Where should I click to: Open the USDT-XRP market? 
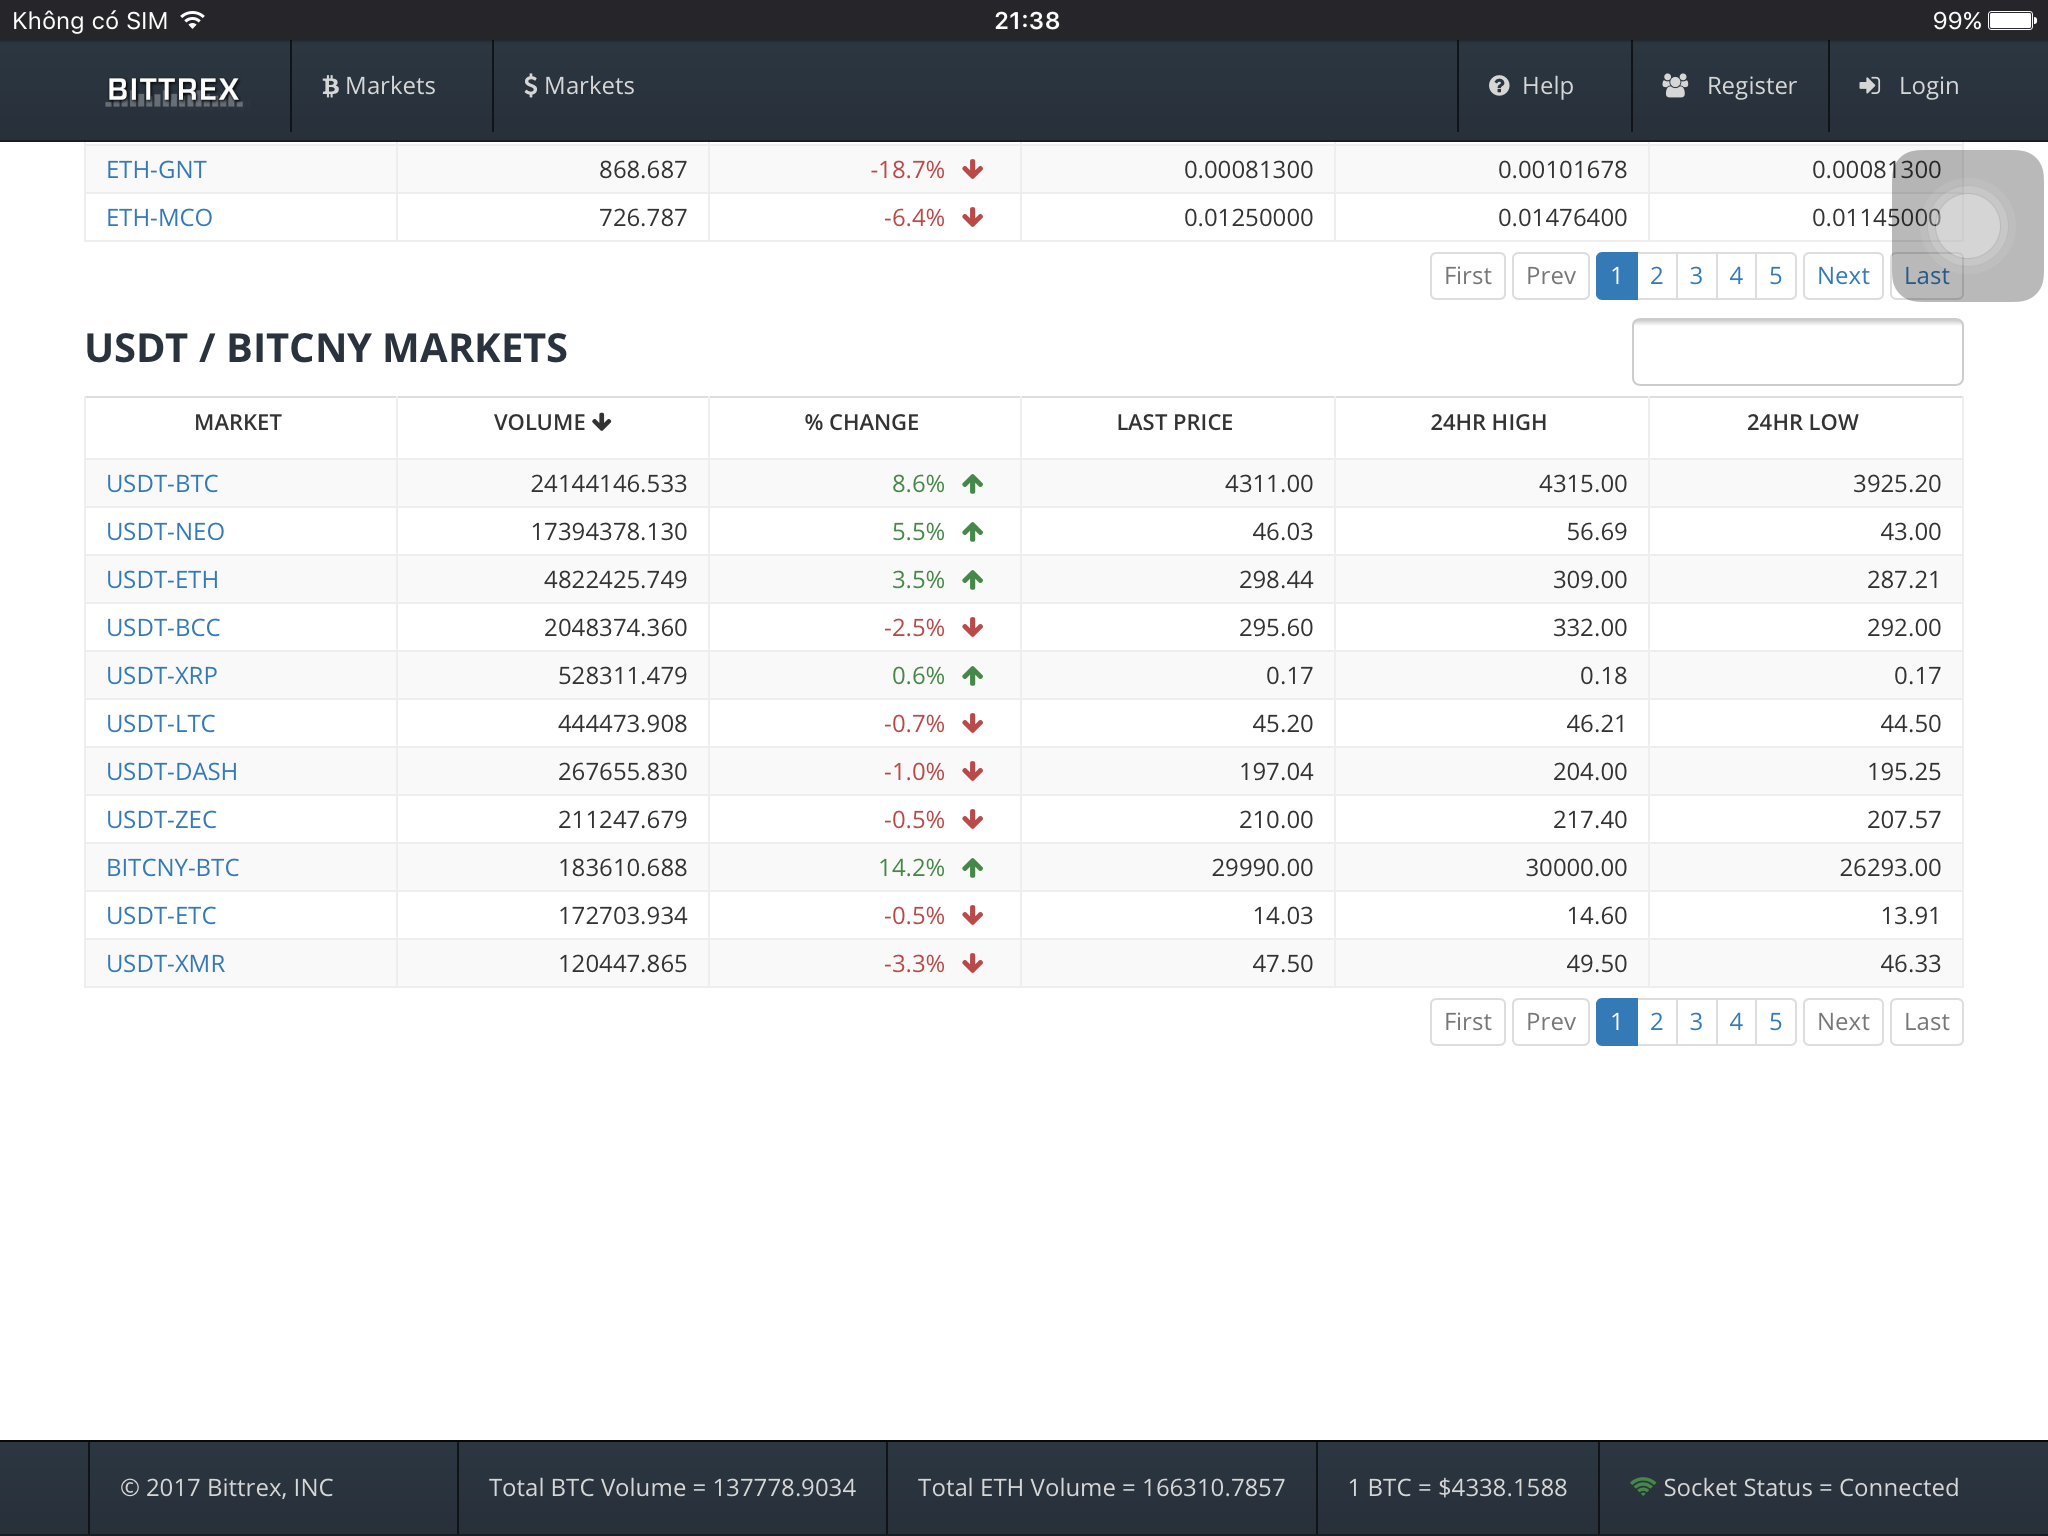162,676
